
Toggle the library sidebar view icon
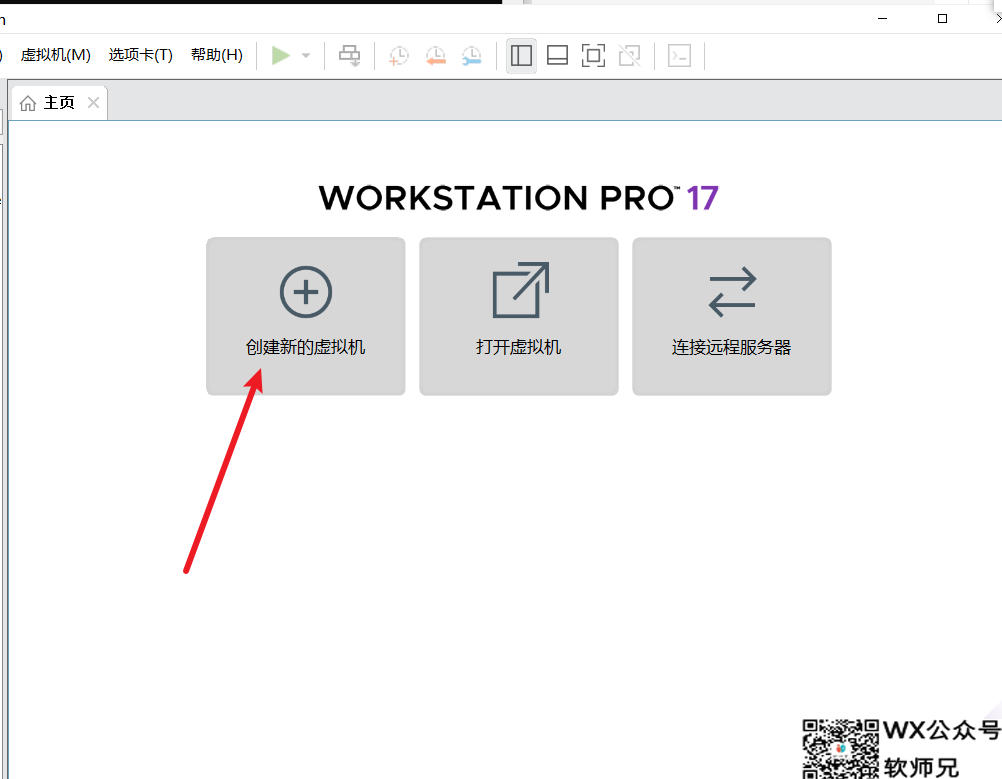(x=521, y=56)
